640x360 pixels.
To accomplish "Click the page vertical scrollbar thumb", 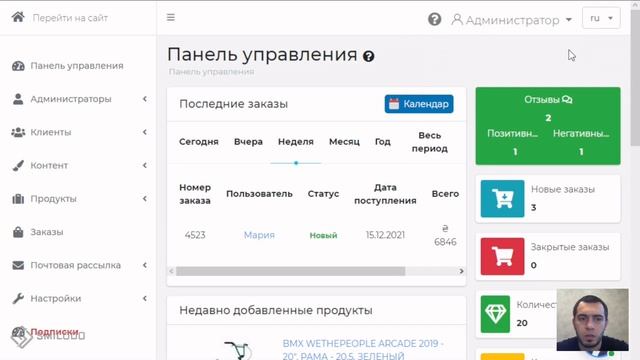I will click(x=635, y=78).
